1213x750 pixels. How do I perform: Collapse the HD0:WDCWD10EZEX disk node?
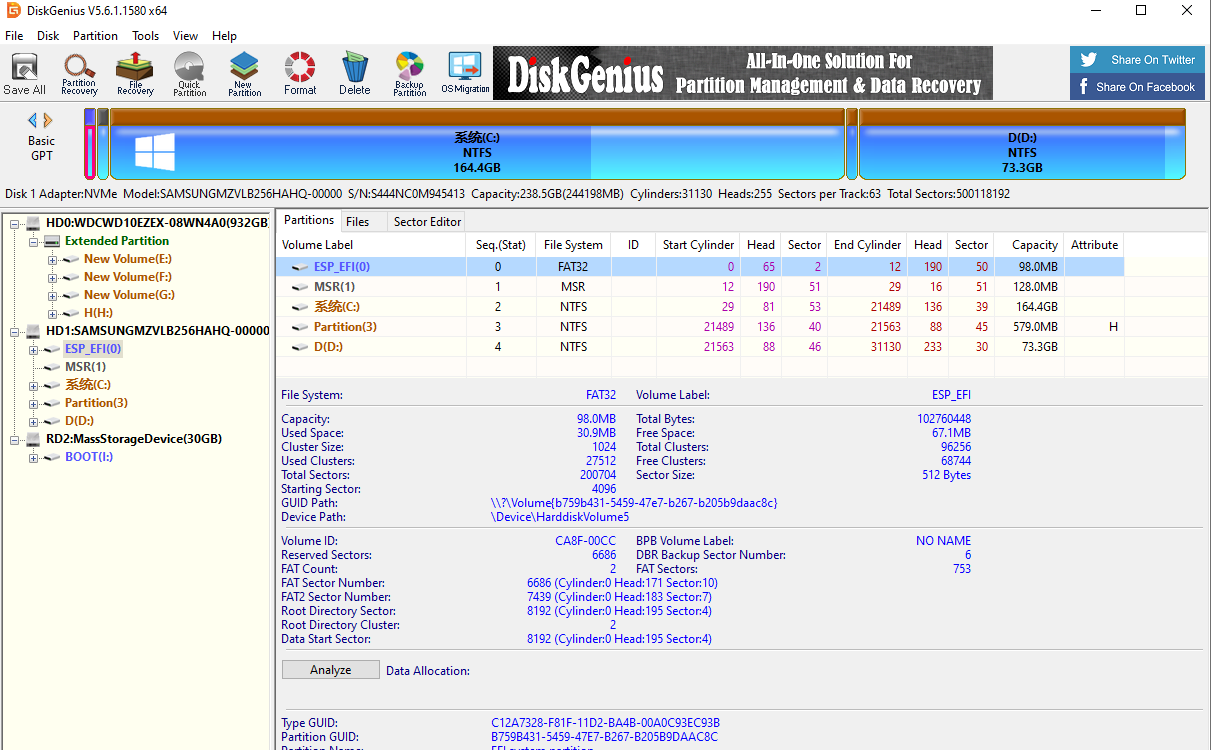tap(15, 223)
